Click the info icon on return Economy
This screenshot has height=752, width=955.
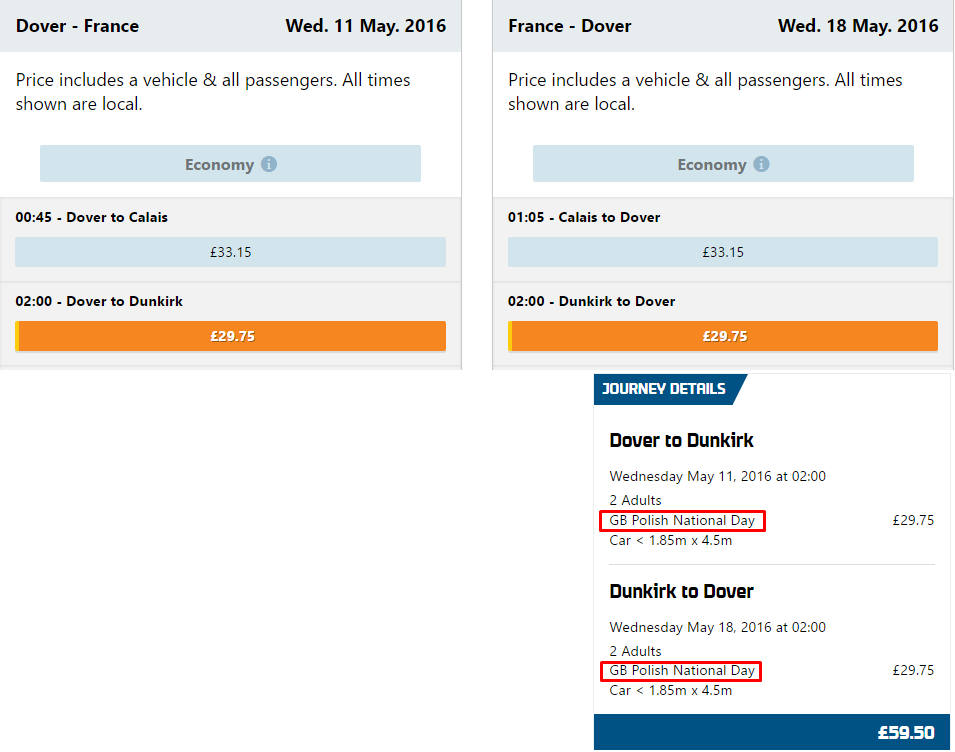pos(761,164)
